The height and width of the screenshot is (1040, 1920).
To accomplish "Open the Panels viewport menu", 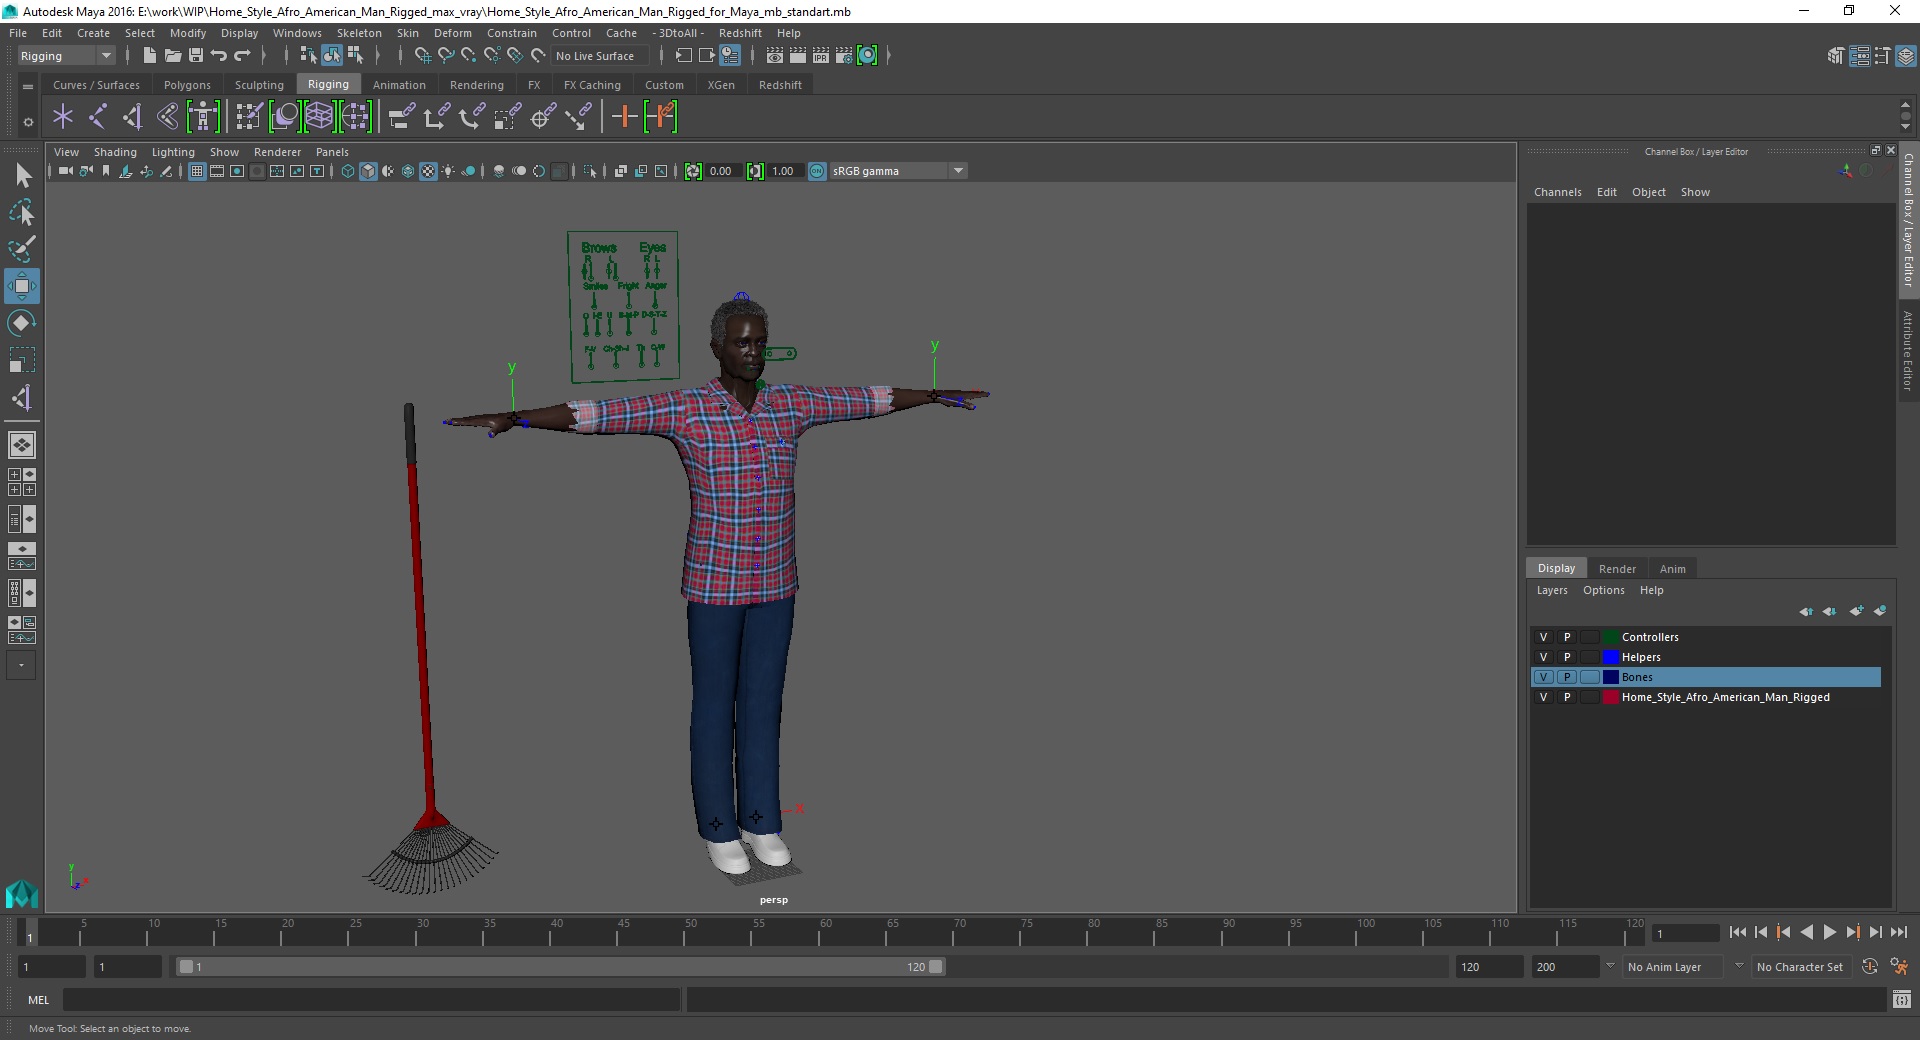I will coord(332,152).
